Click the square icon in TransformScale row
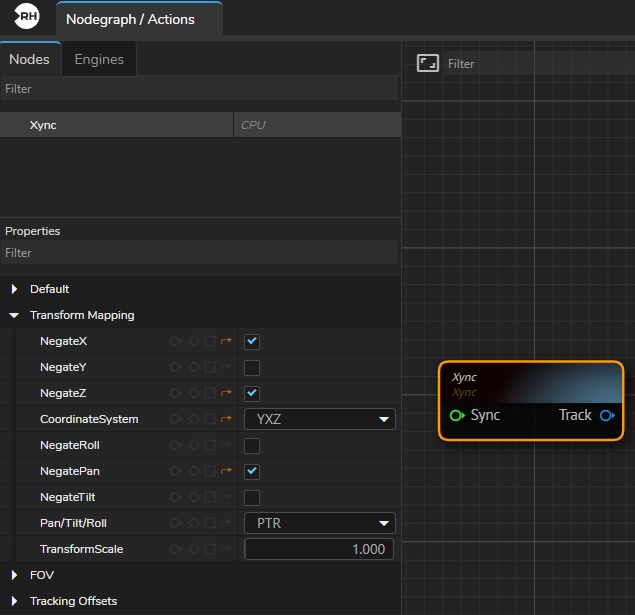The image size is (635, 615). point(209,549)
